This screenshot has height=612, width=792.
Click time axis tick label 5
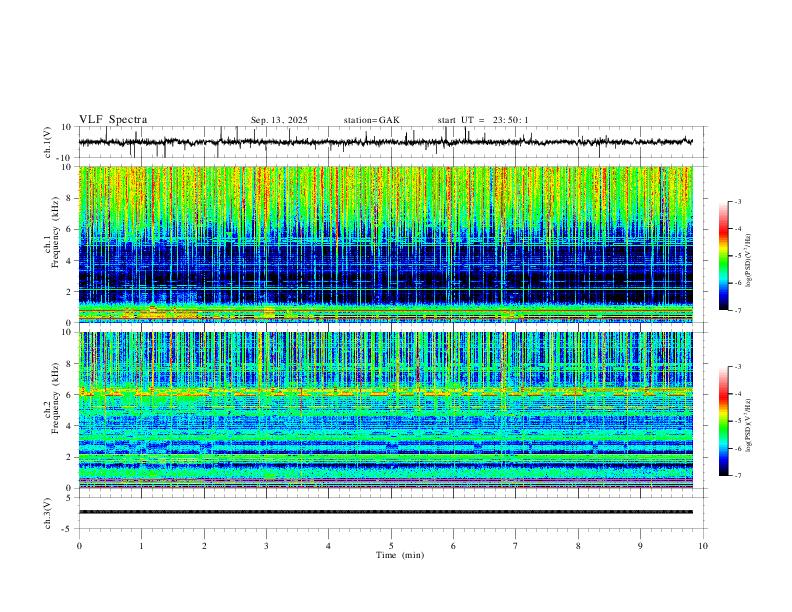coord(391,546)
